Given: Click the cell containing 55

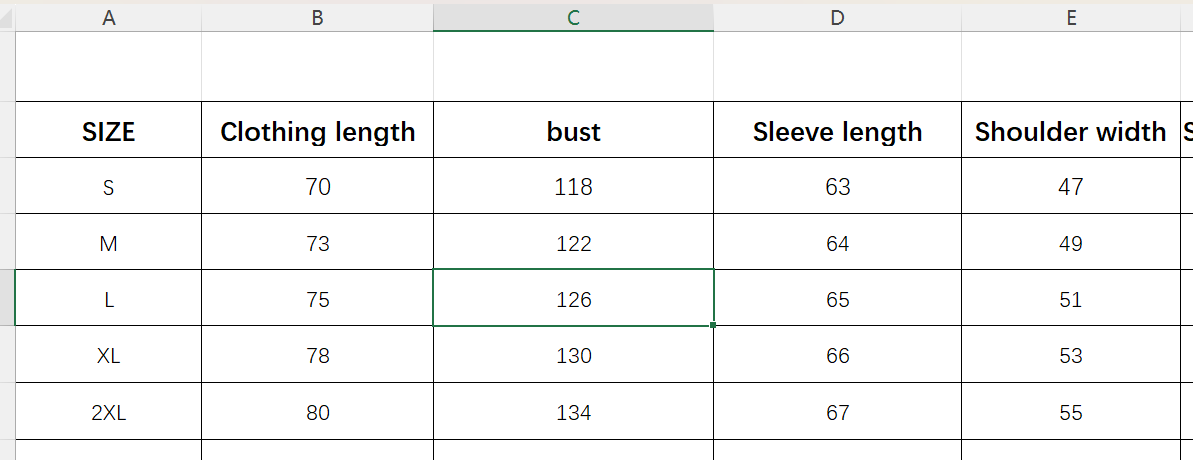Looking at the screenshot, I should (1071, 412).
